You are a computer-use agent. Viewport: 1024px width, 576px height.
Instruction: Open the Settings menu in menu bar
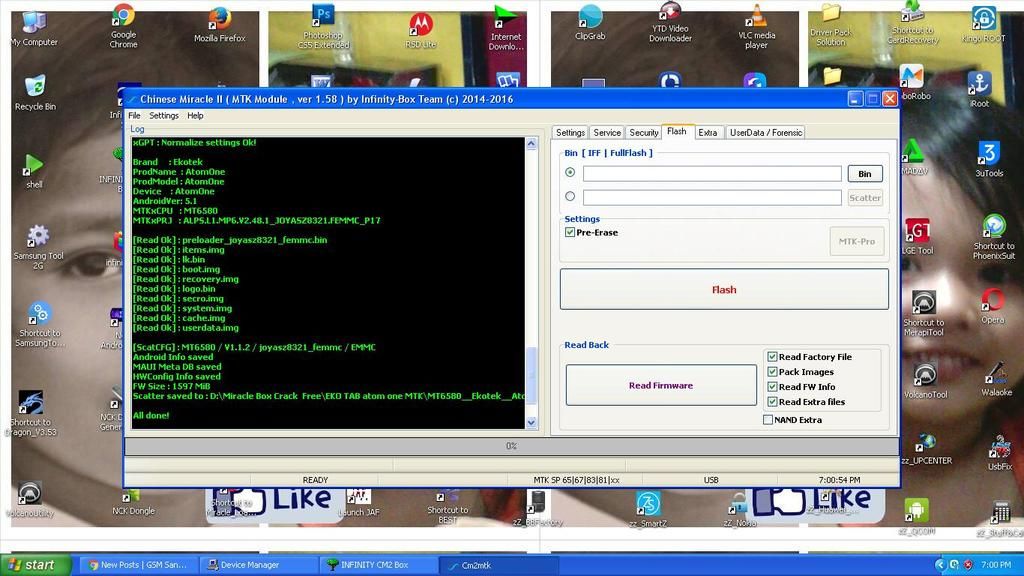click(x=164, y=116)
